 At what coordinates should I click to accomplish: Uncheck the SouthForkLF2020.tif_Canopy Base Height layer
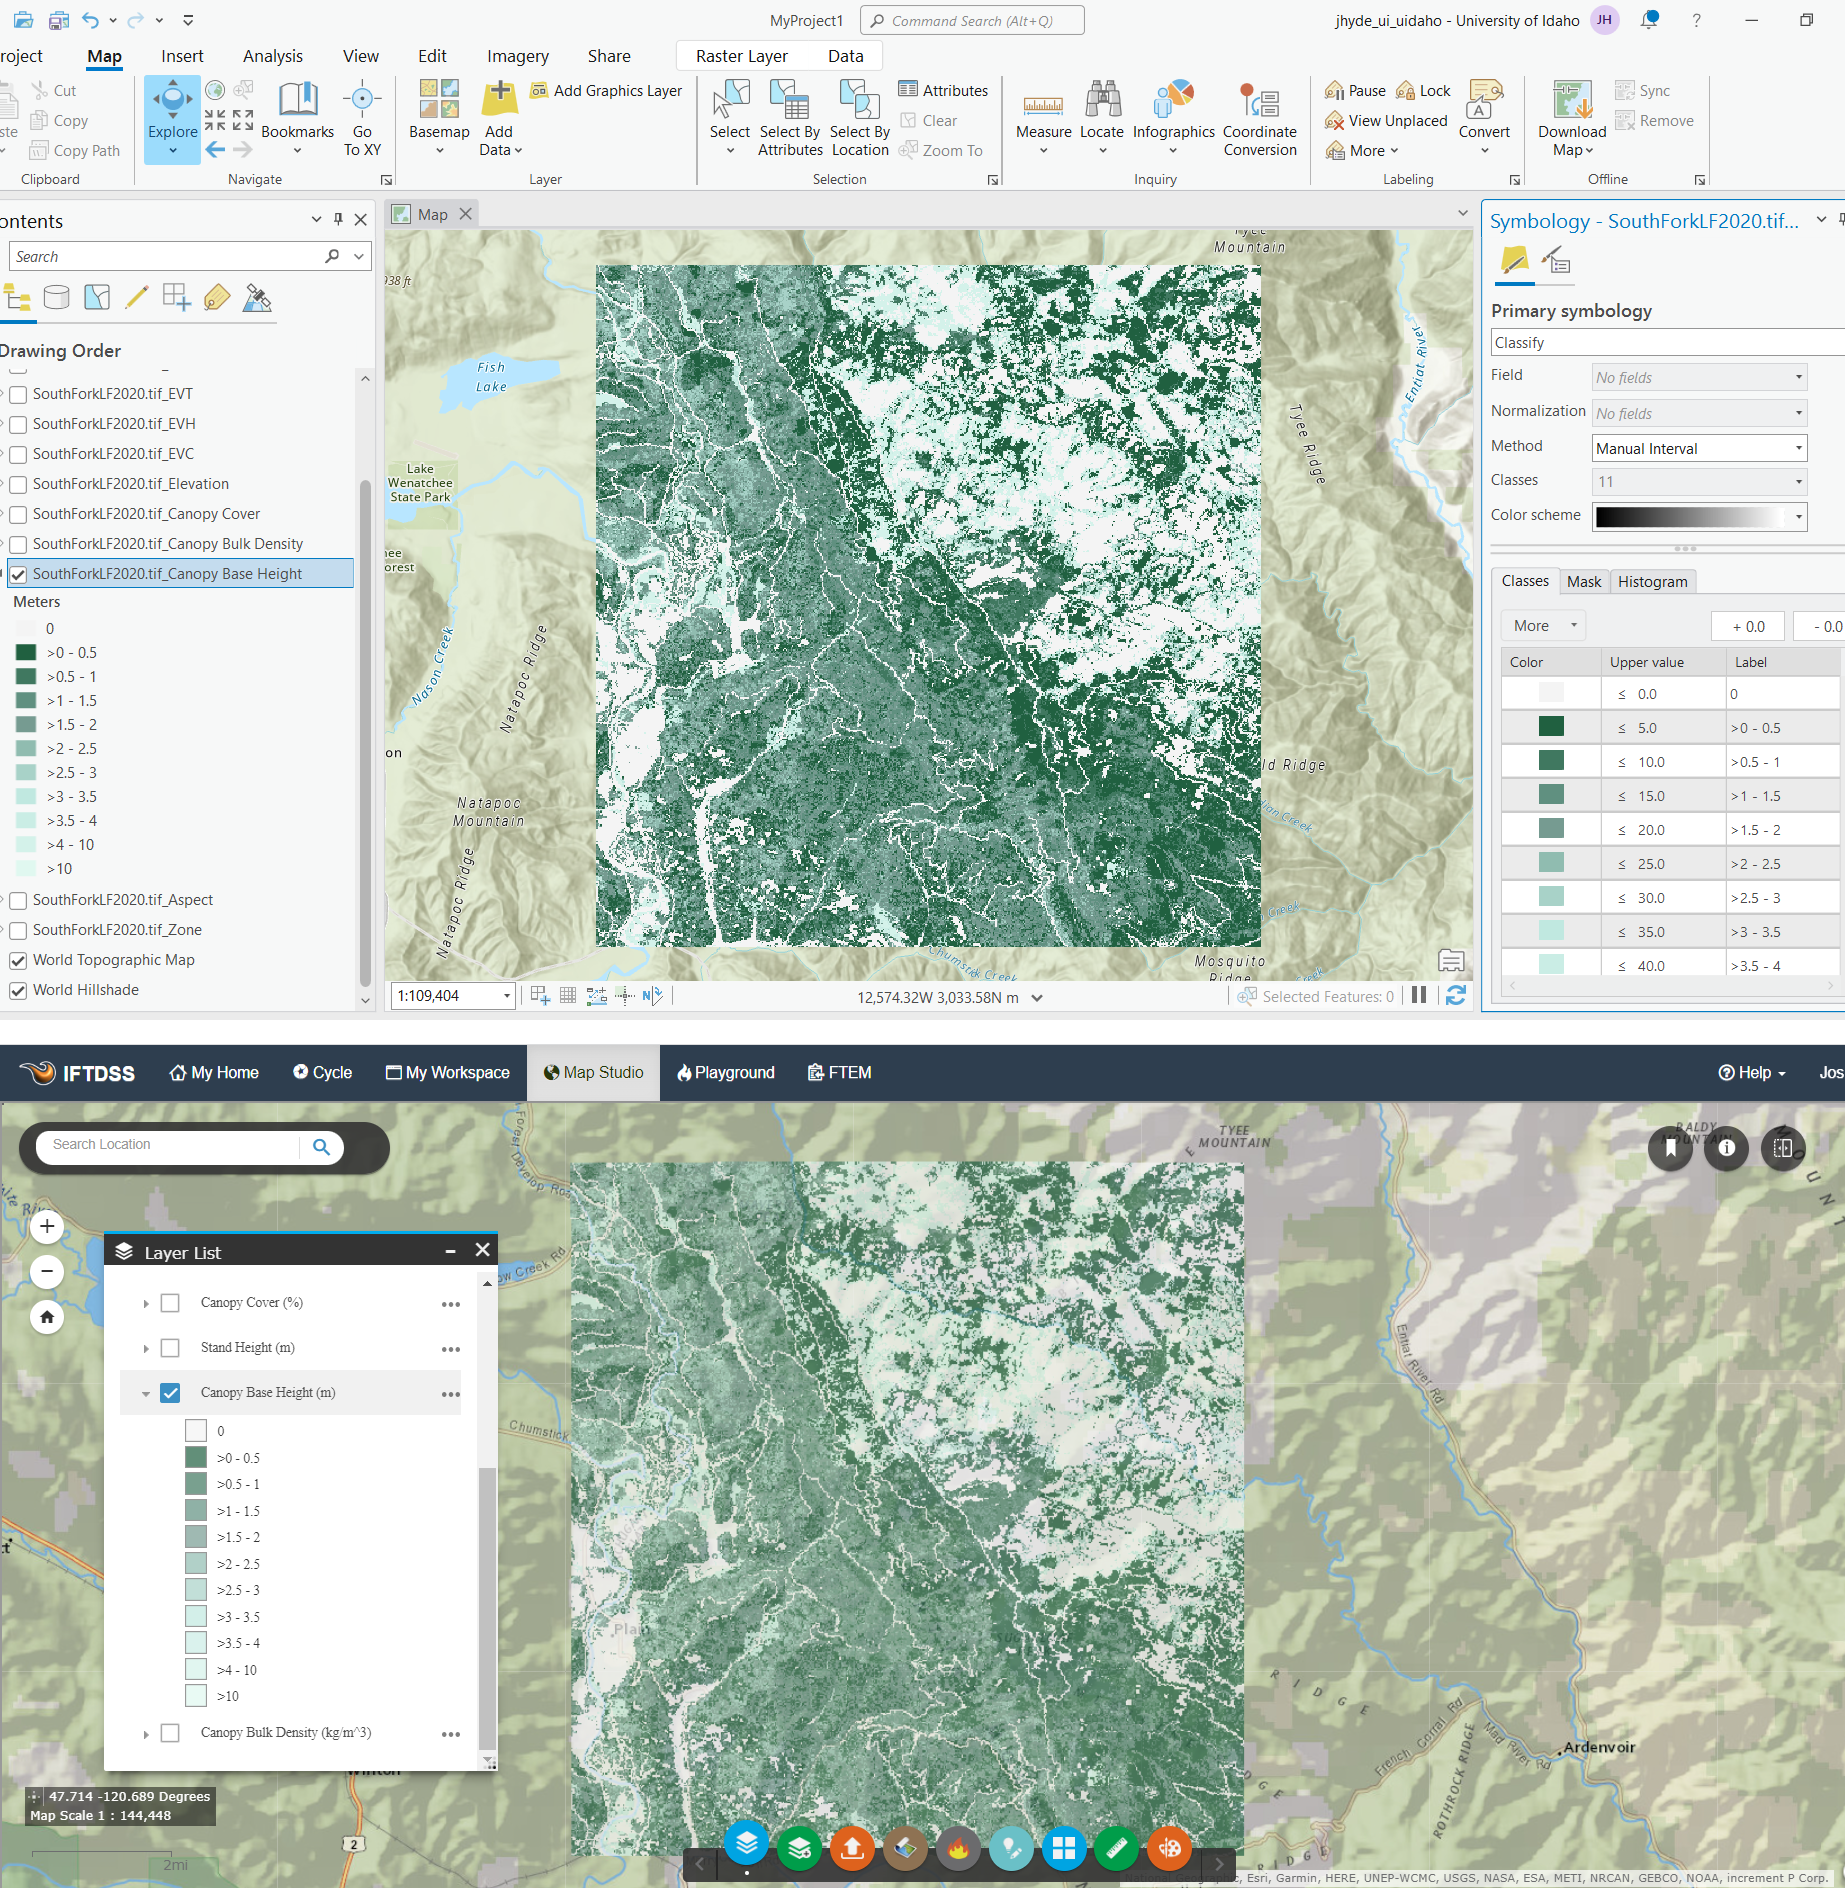click(x=18, y=575)
